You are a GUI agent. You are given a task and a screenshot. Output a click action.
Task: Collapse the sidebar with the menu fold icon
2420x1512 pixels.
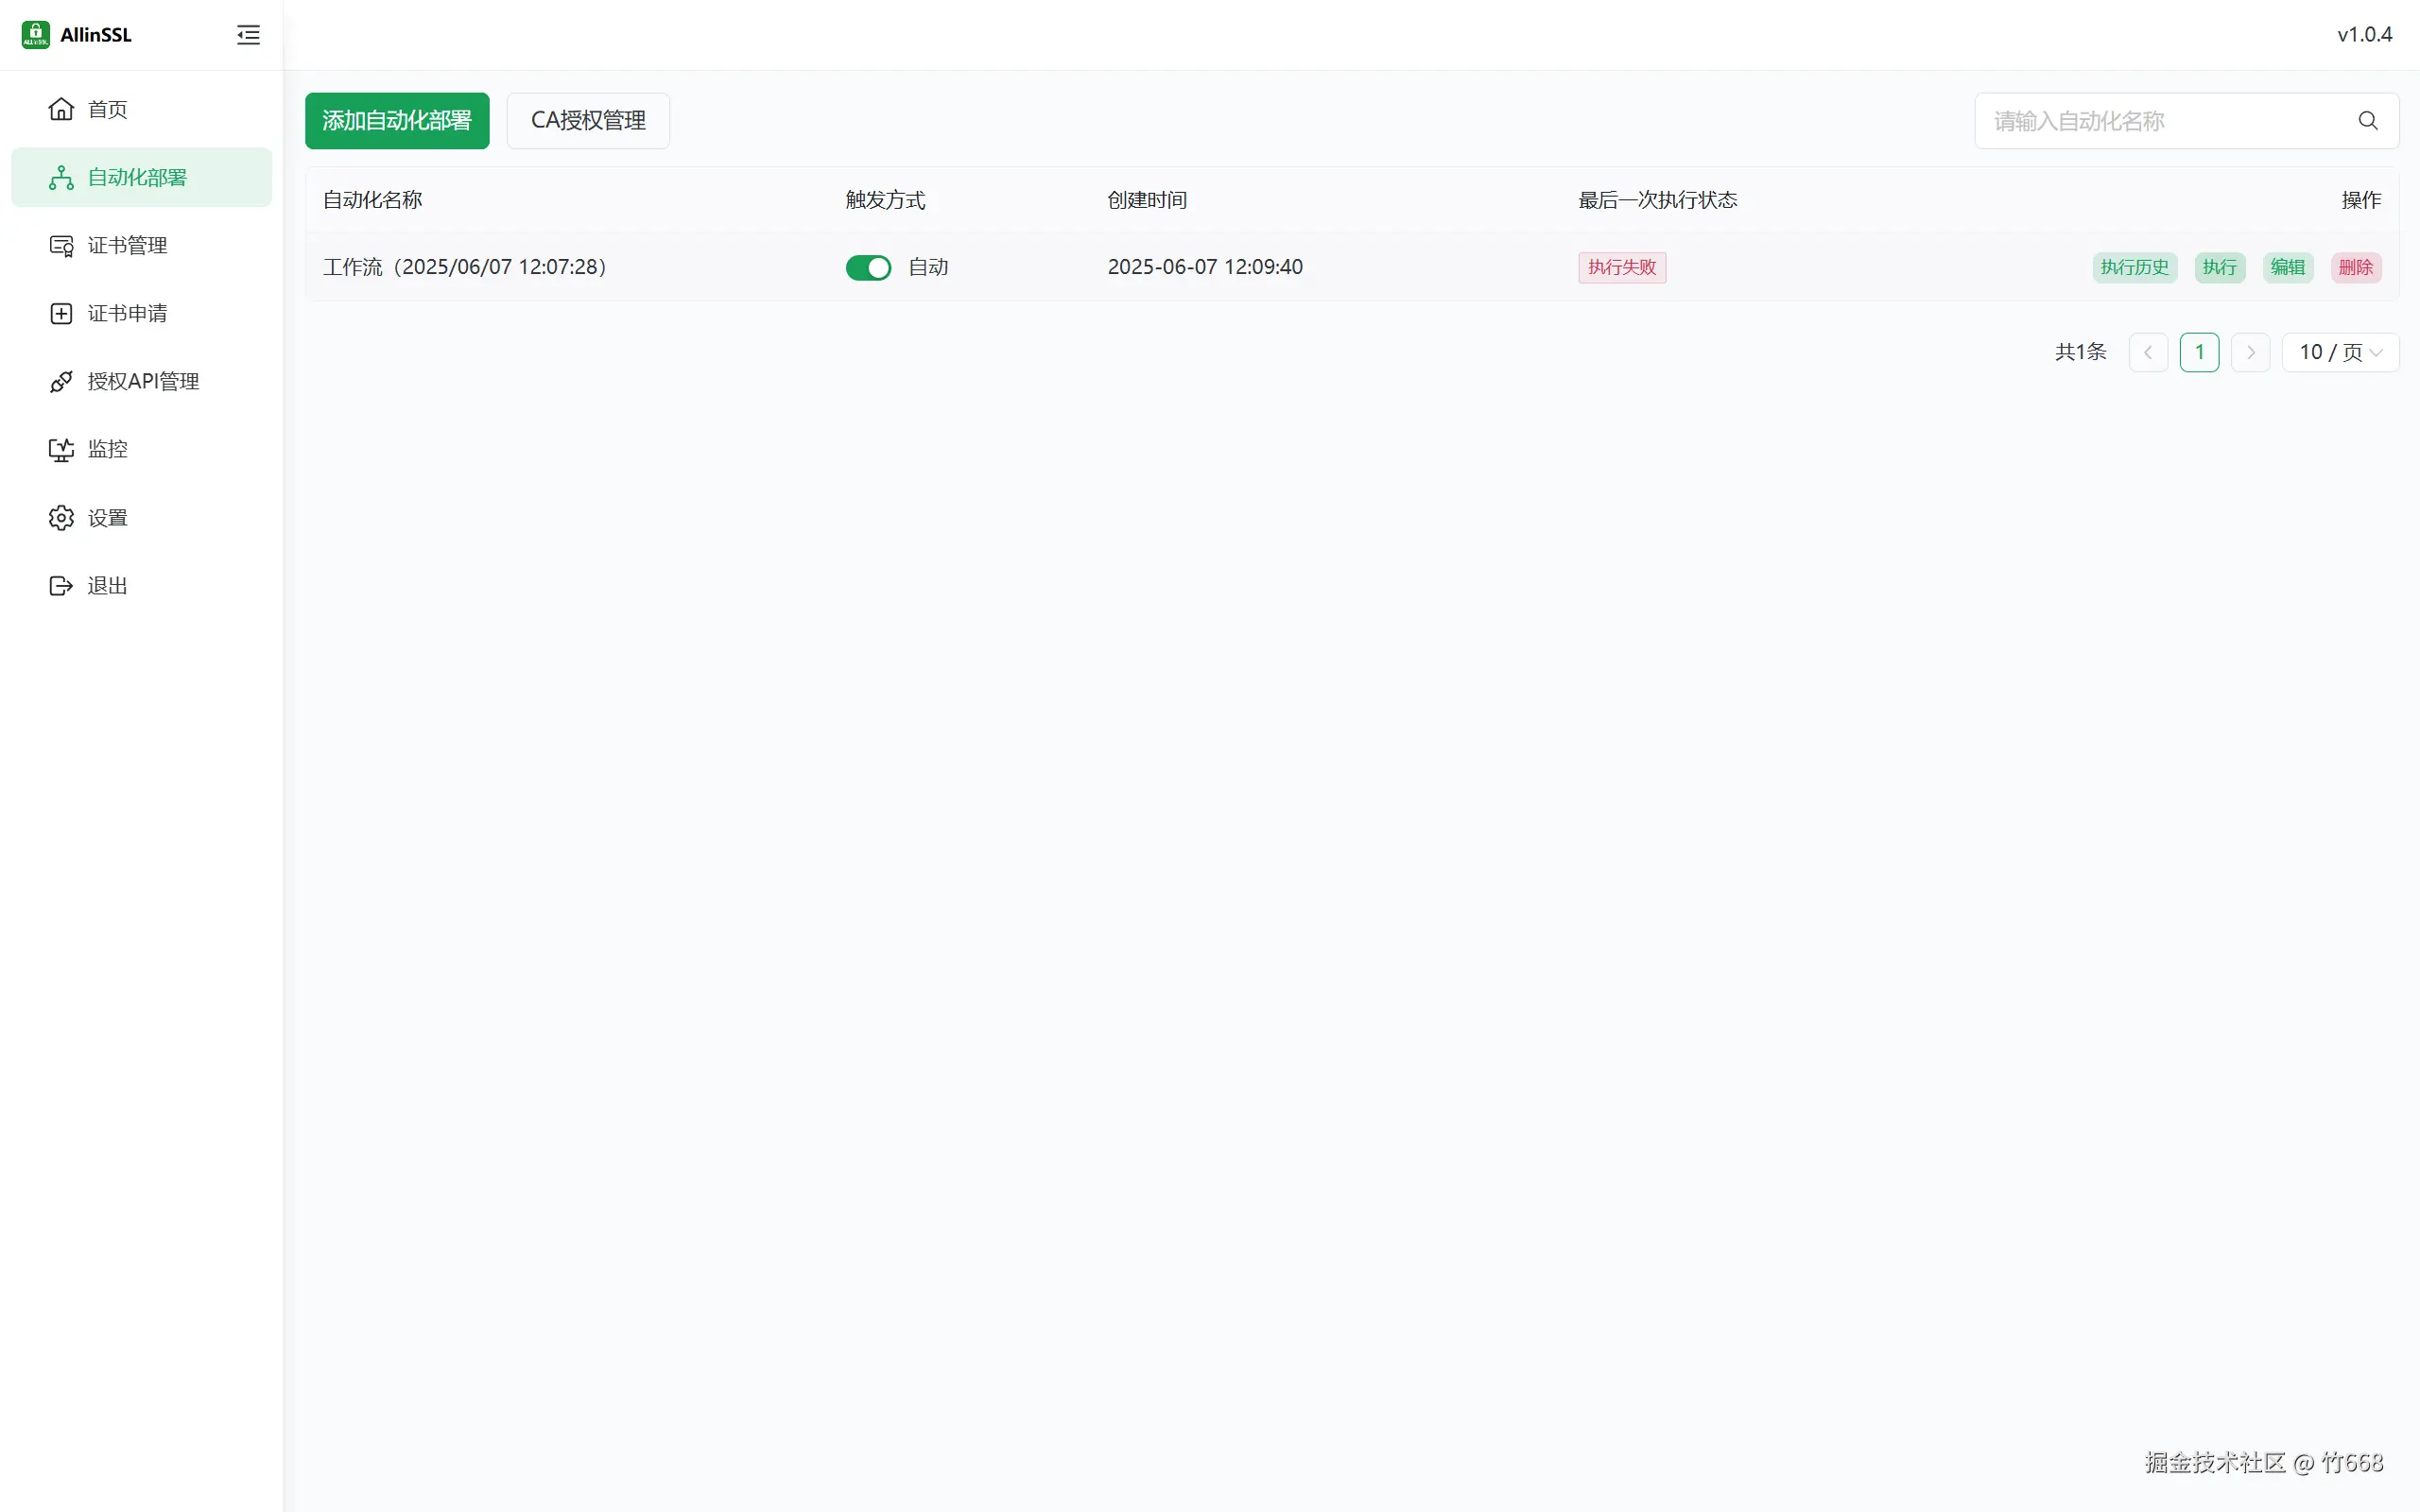(248, 35)
